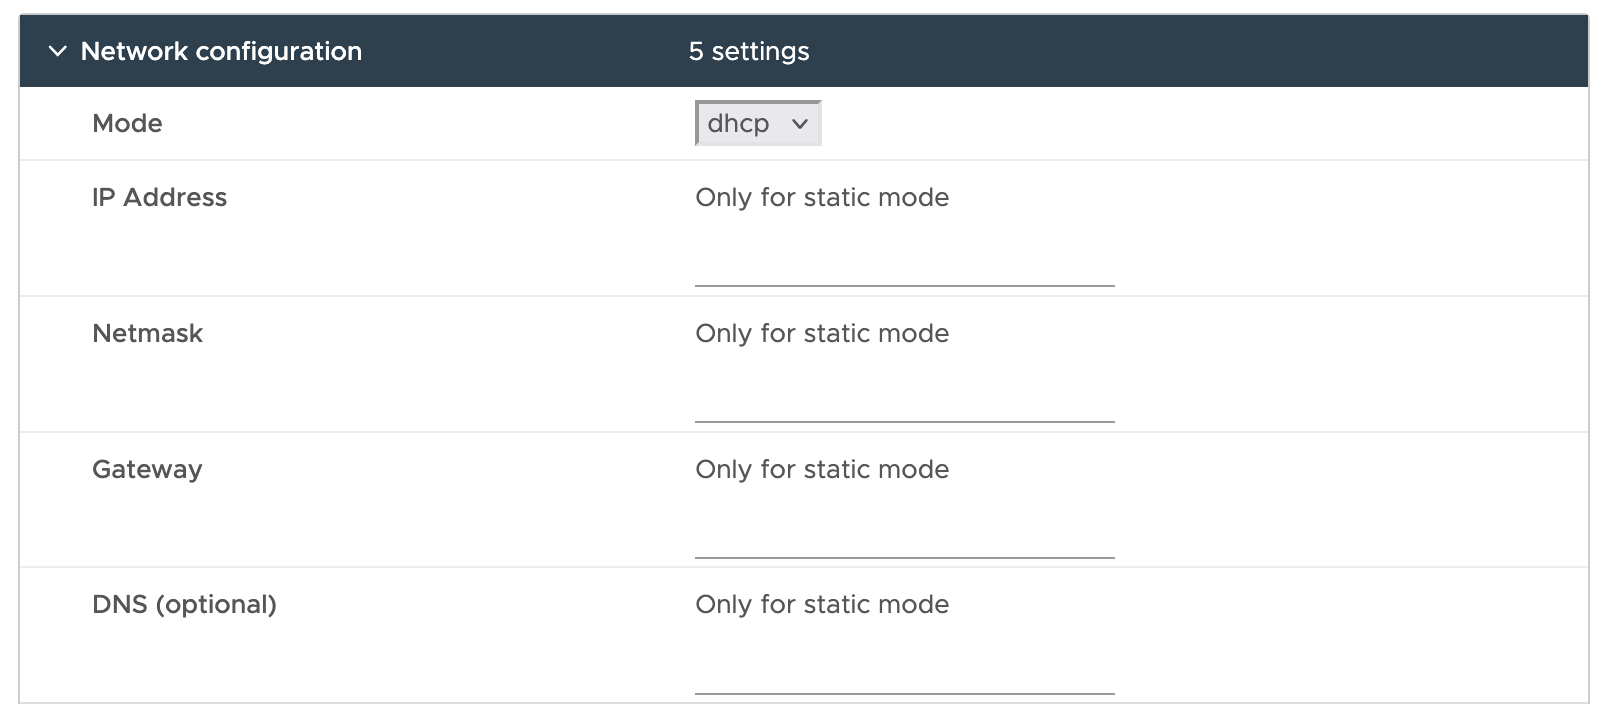
Task: Click the Gateway setting label
Action: click(147, 469)
